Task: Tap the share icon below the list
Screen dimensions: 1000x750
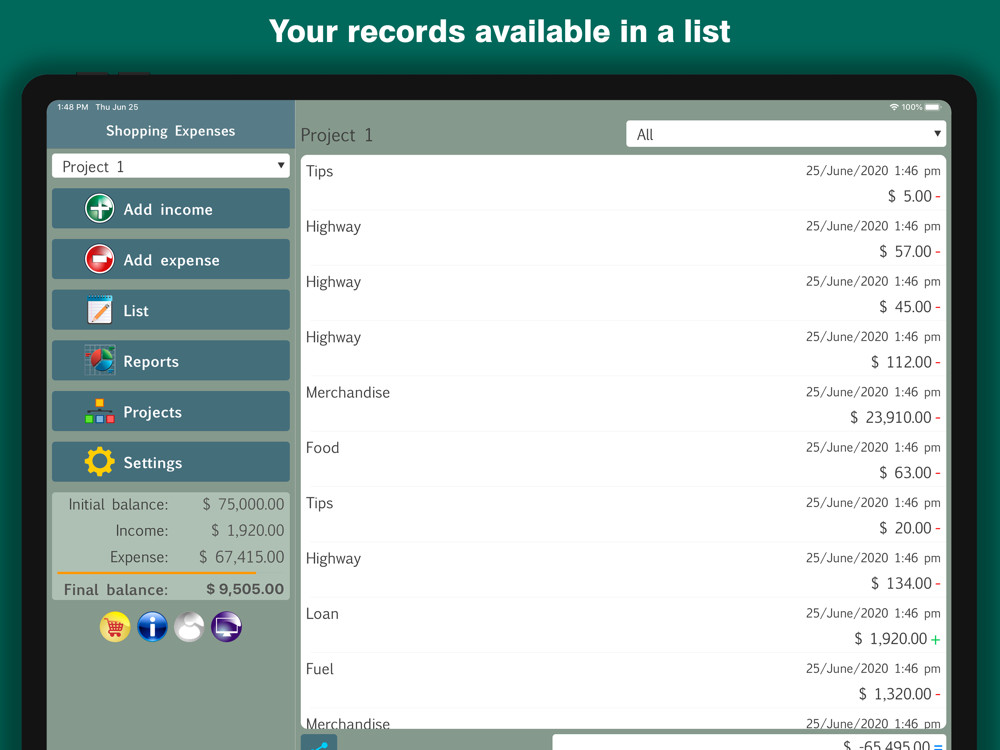Action: point(319,743)
